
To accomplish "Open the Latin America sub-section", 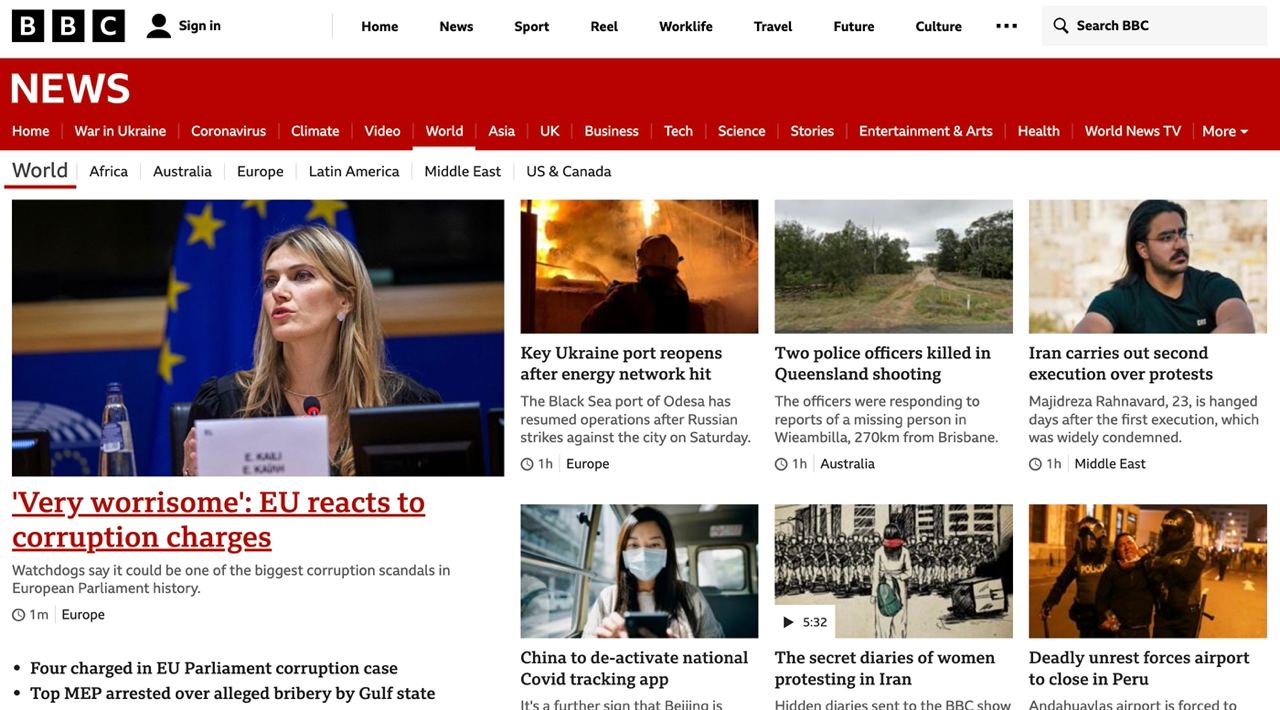I will 353,171.
